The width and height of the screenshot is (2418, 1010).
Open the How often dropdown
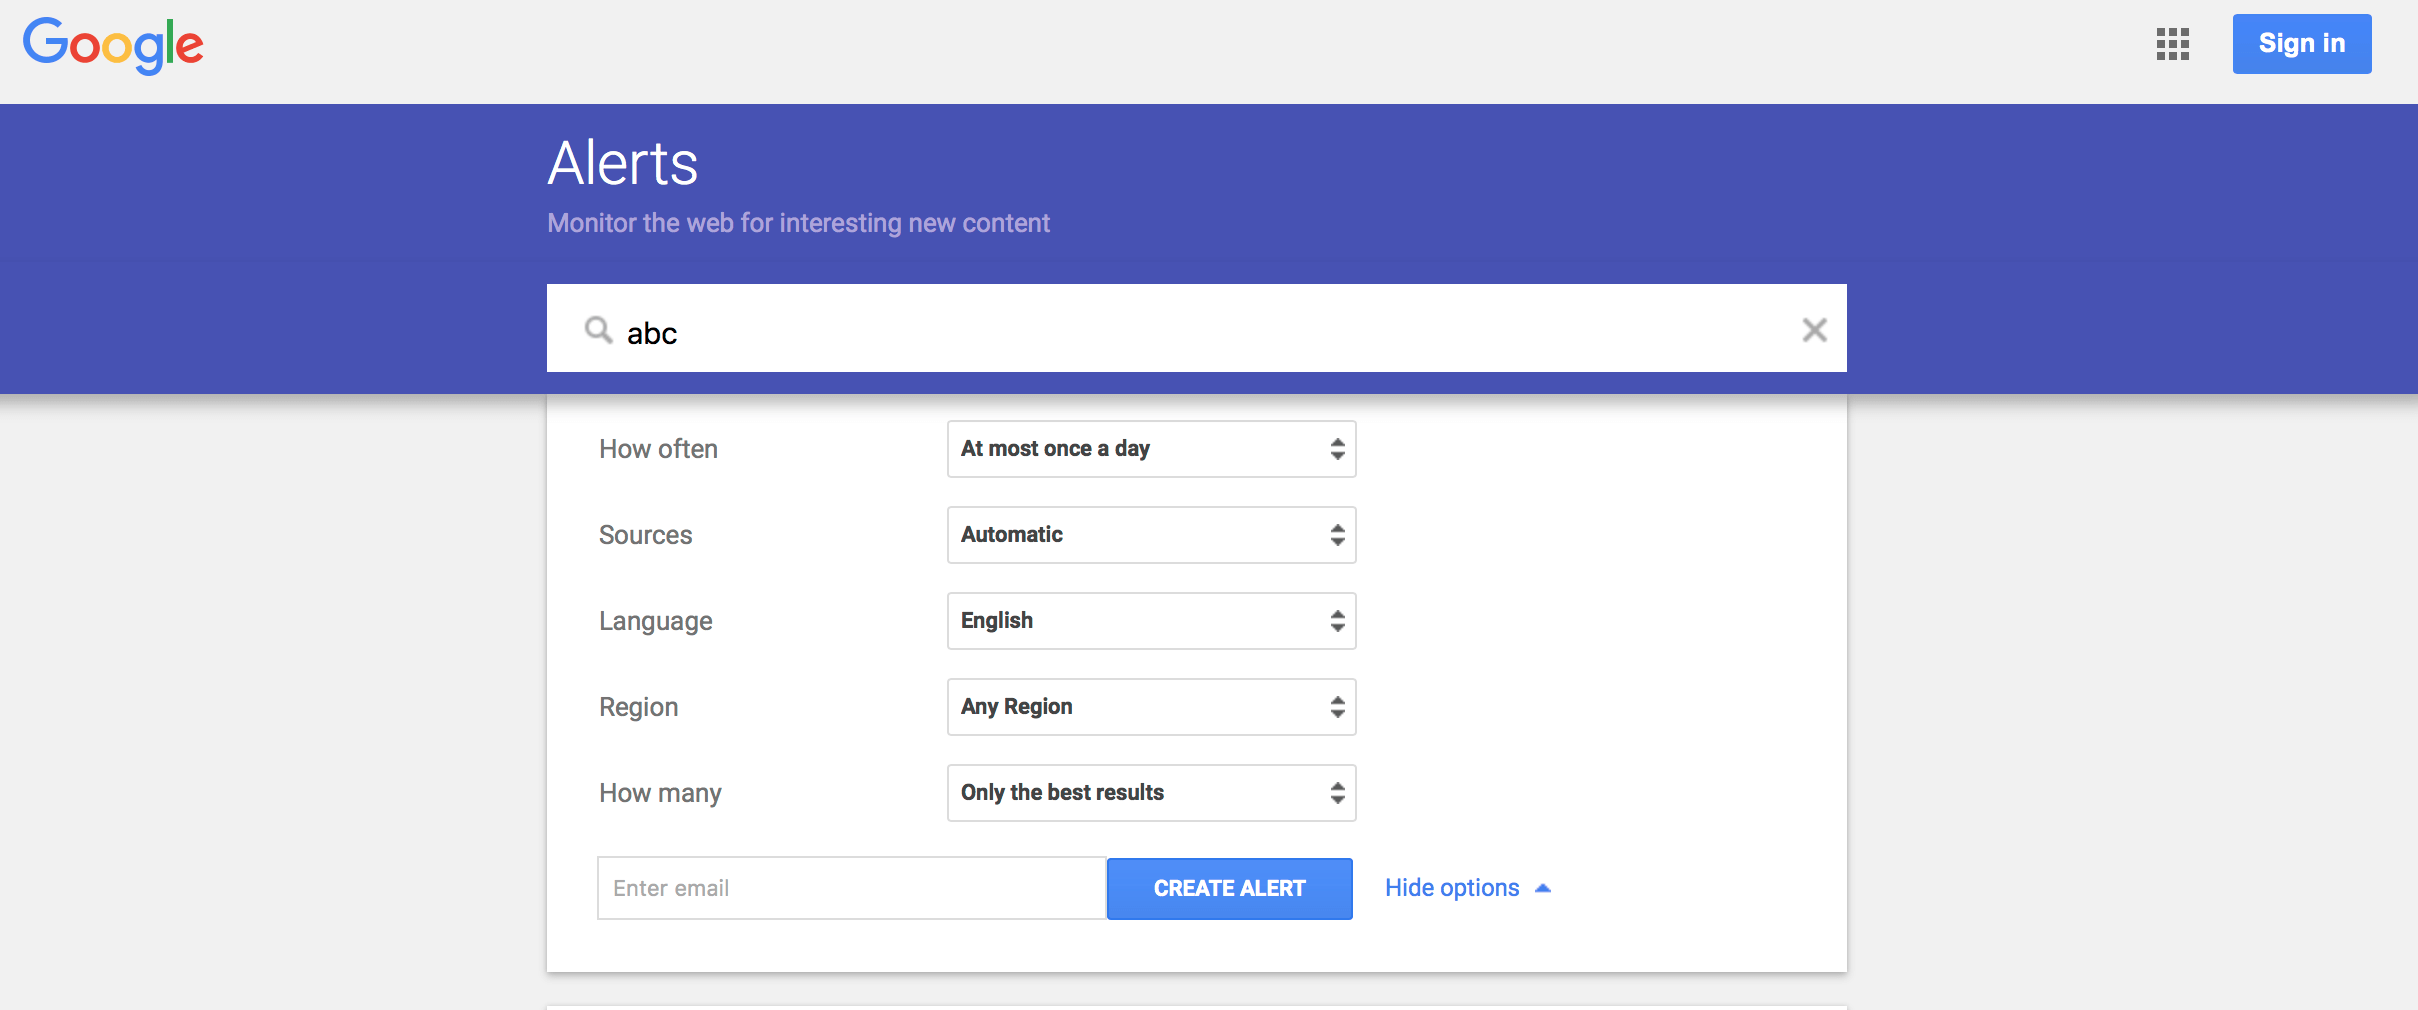point(1151,449)
